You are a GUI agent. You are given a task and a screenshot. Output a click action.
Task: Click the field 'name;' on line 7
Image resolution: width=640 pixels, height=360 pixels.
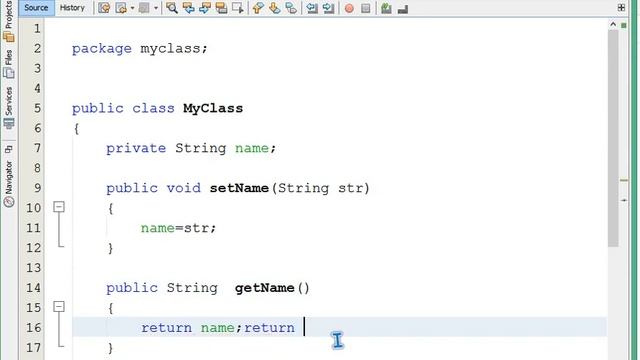click(x=256, y=148)
